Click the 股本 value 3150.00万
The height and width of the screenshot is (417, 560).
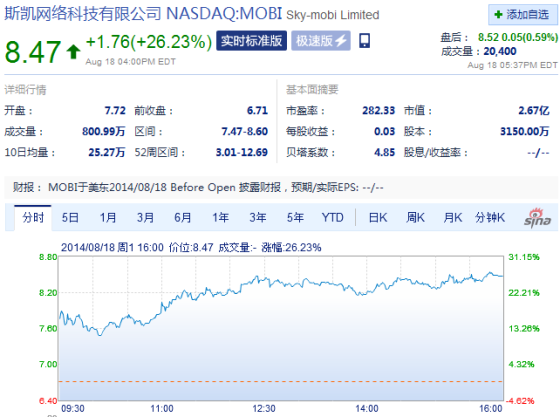tap(524, 131)
